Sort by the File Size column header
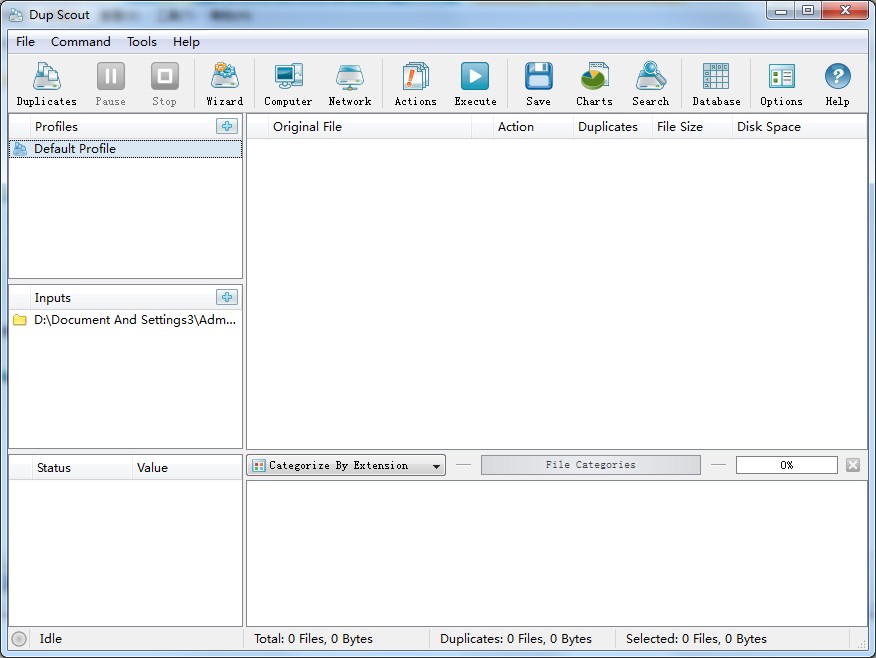 coord(680,127)
